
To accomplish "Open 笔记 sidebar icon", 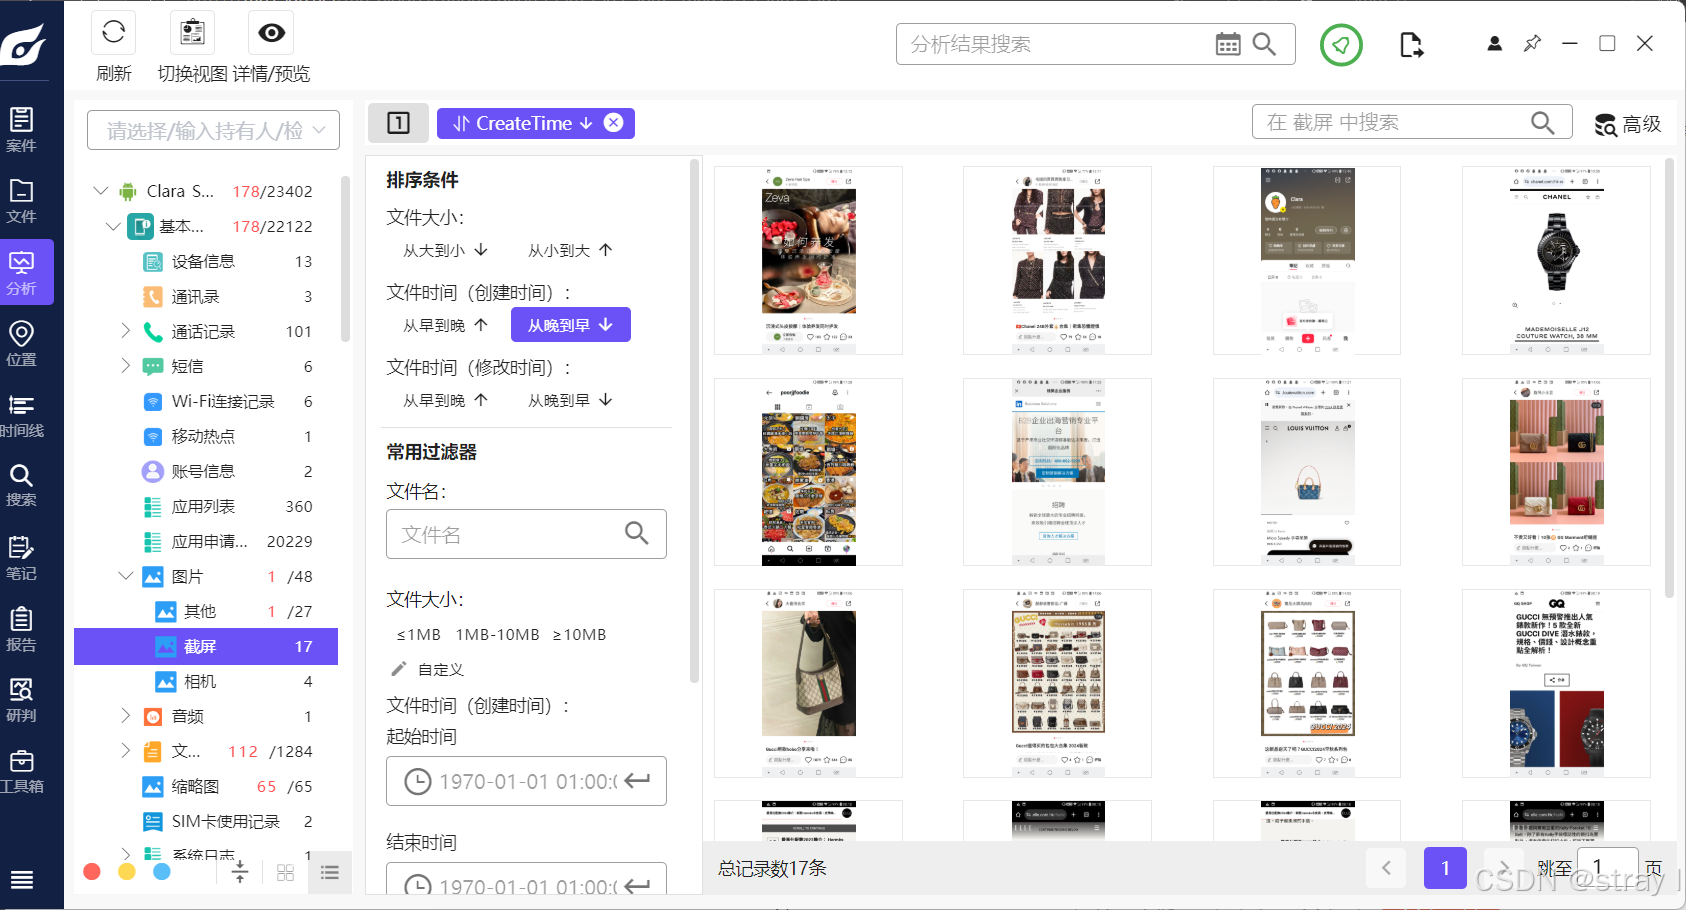I will click(22, 558).
